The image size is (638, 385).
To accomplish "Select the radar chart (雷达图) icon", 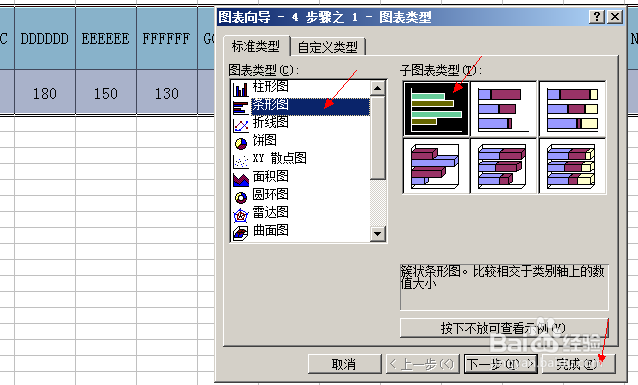I will pos(240,215).
